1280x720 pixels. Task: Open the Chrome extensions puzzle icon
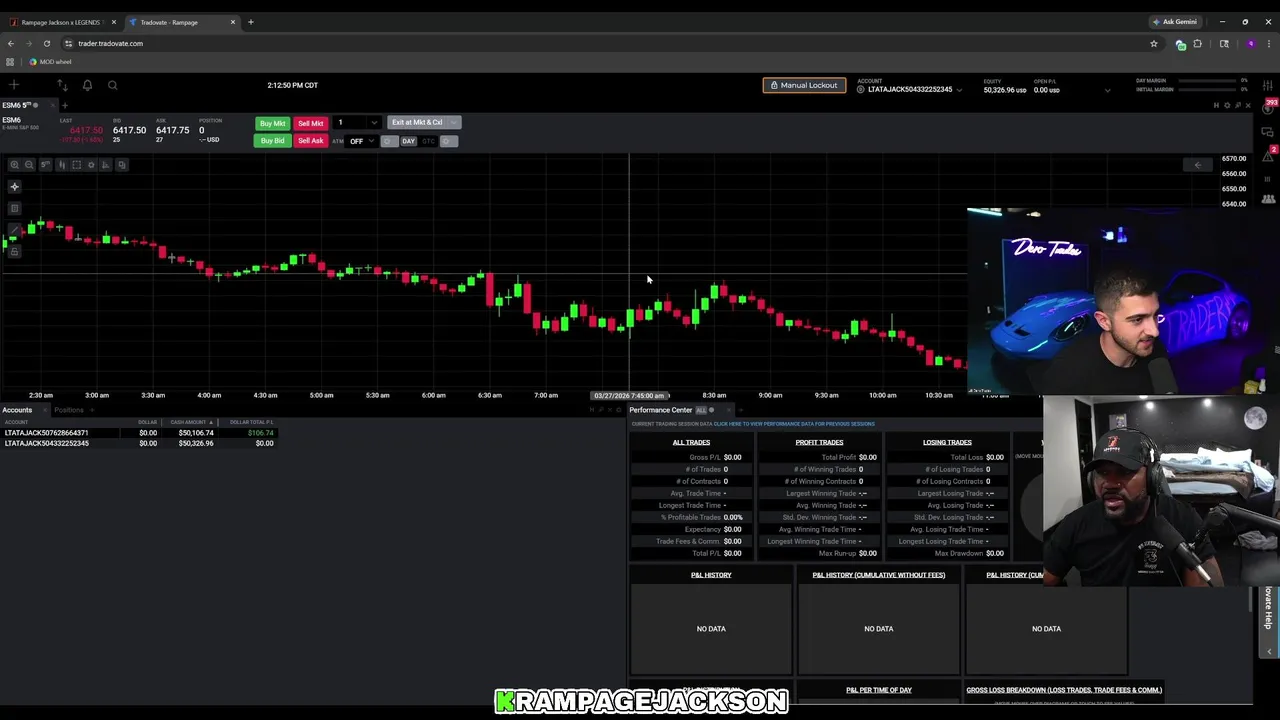tap(1197, 43)
